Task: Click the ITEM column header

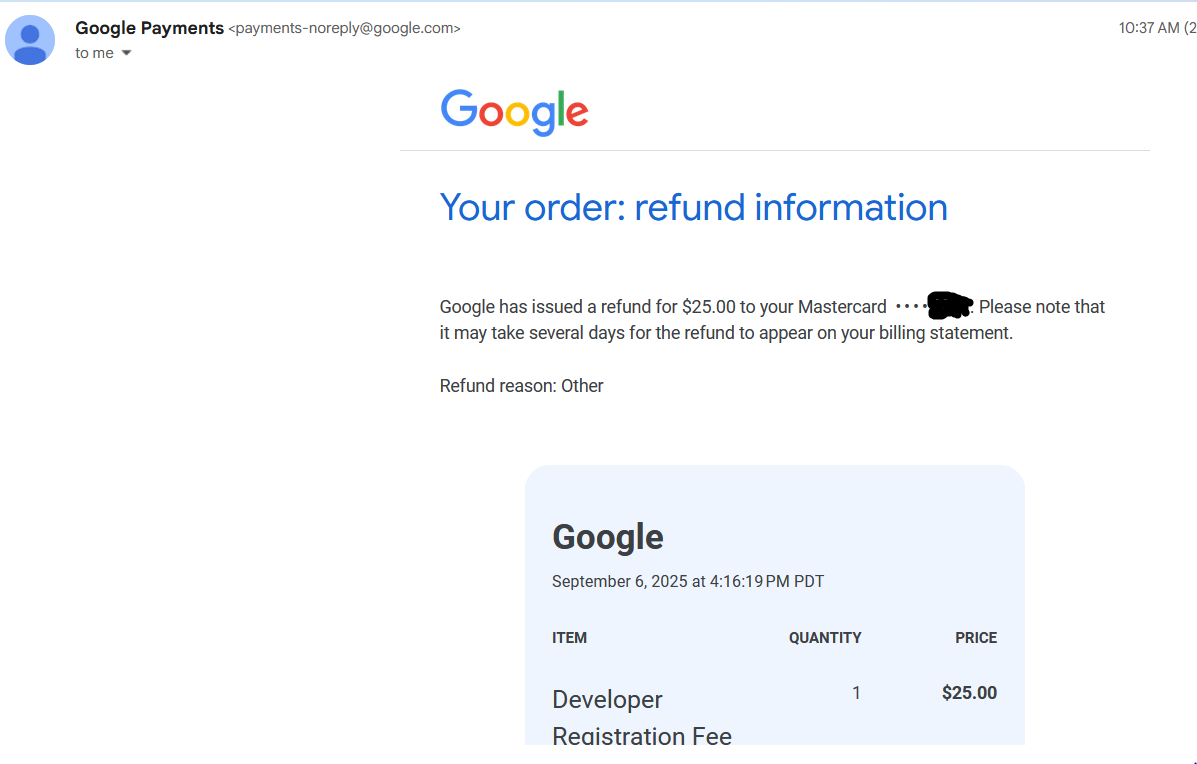Action: click(569, 638)
